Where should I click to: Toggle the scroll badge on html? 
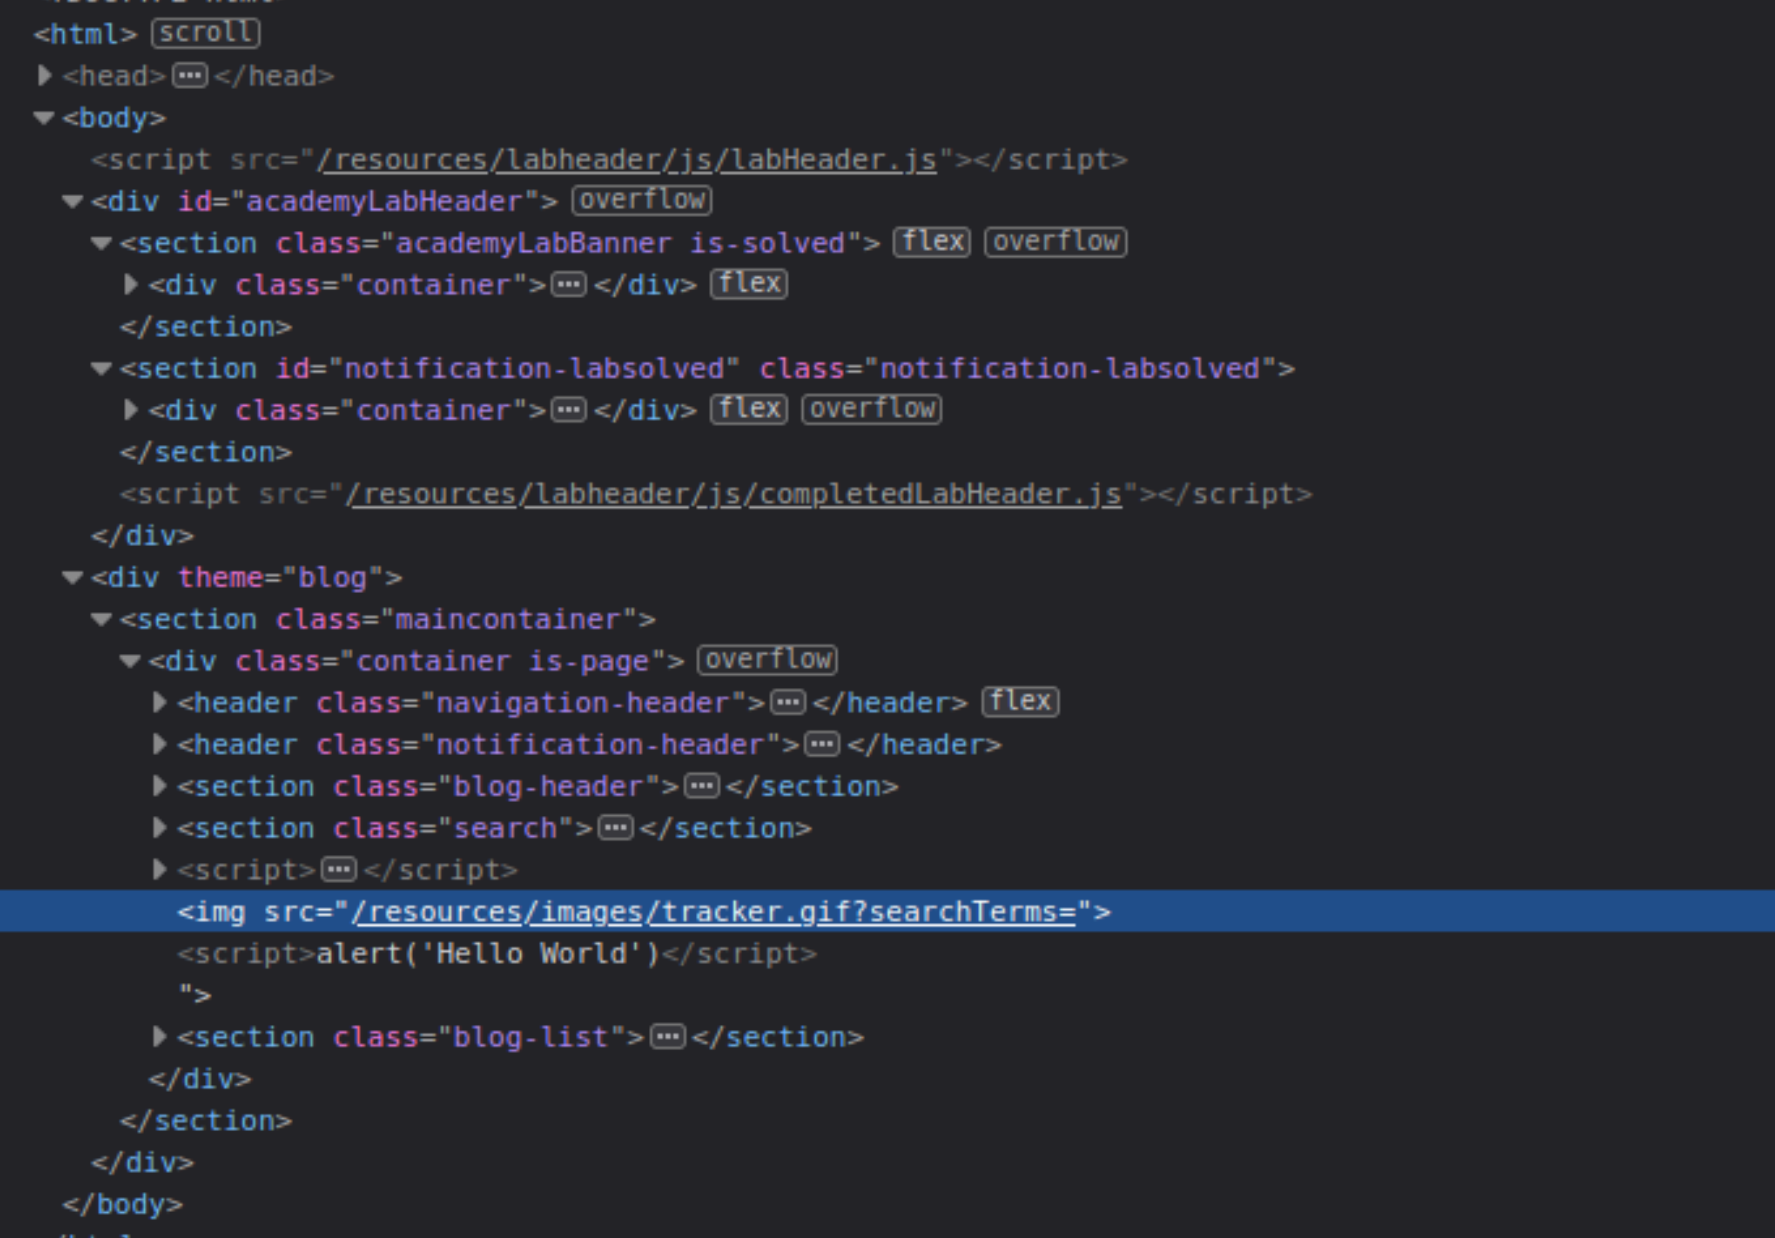pos(206,33)
